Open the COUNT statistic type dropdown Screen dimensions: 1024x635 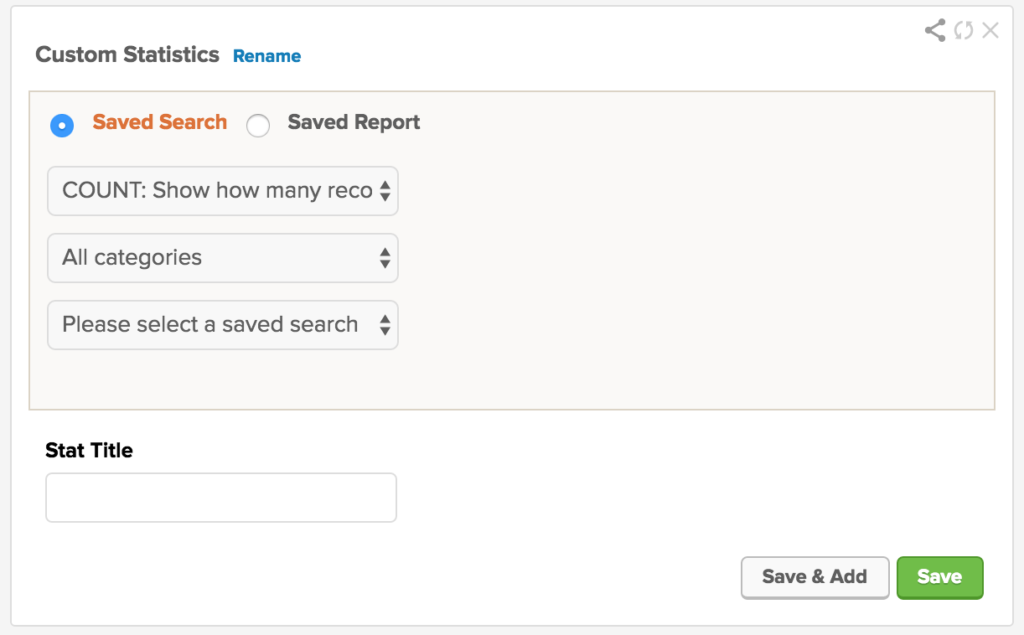(x=223, y=191)
